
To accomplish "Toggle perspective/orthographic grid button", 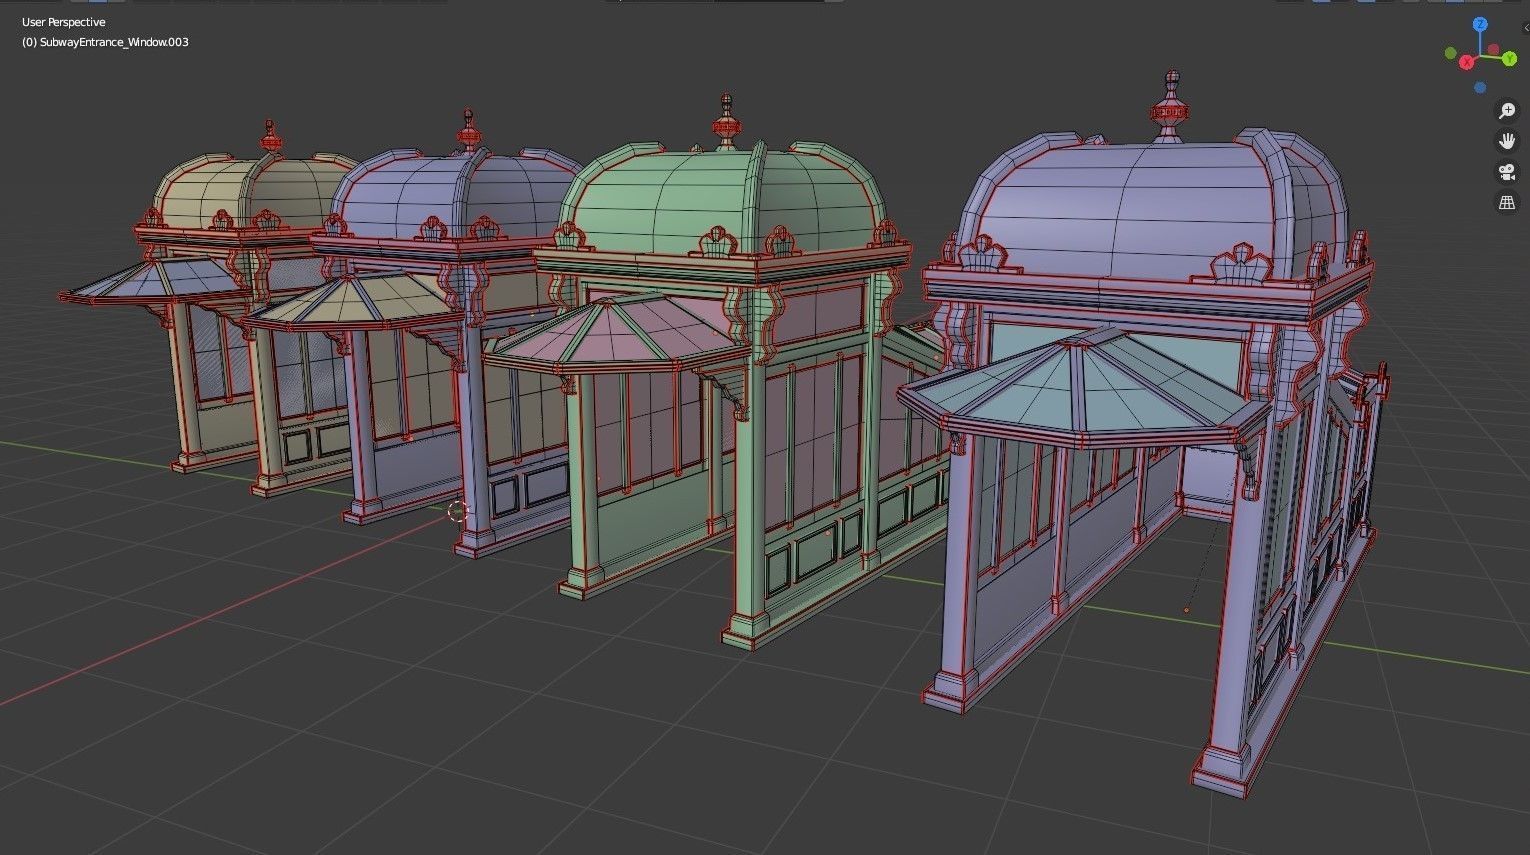I will (1507, 203).
